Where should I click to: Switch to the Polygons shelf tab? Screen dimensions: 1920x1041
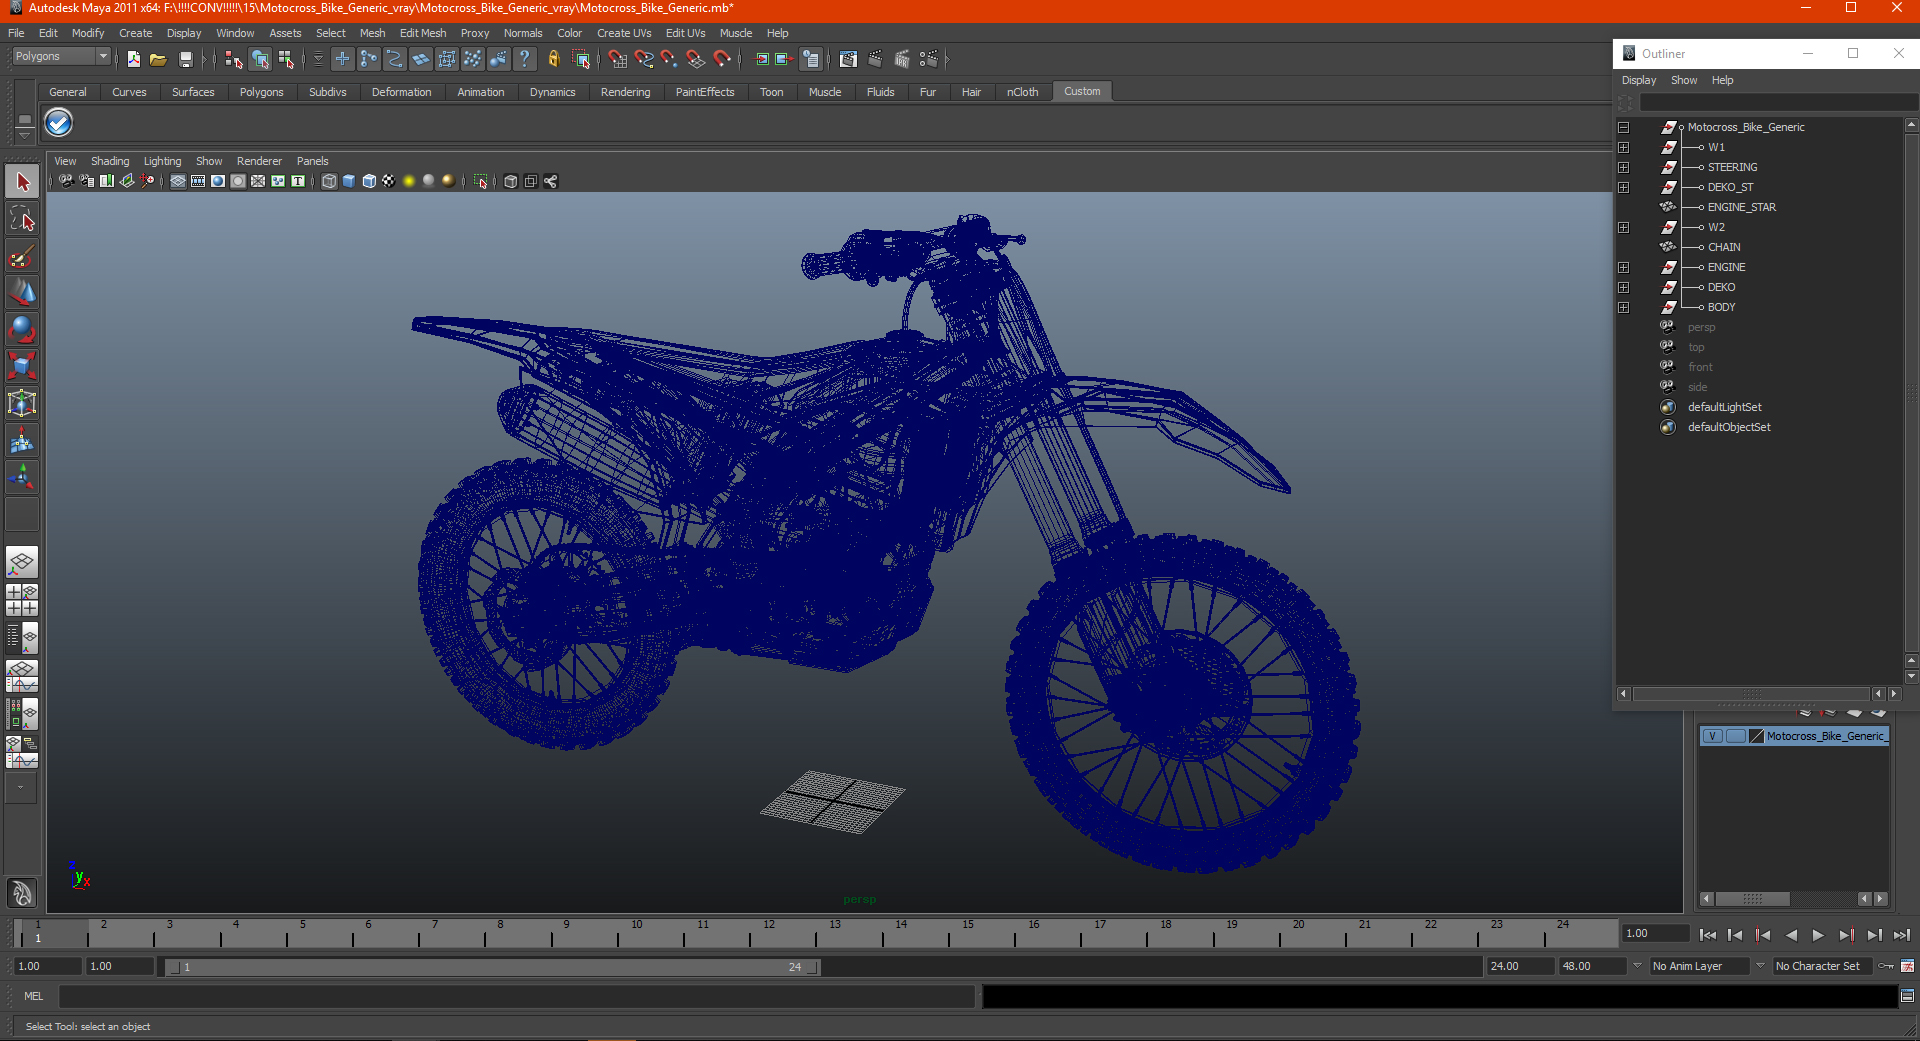pos(261,92)
